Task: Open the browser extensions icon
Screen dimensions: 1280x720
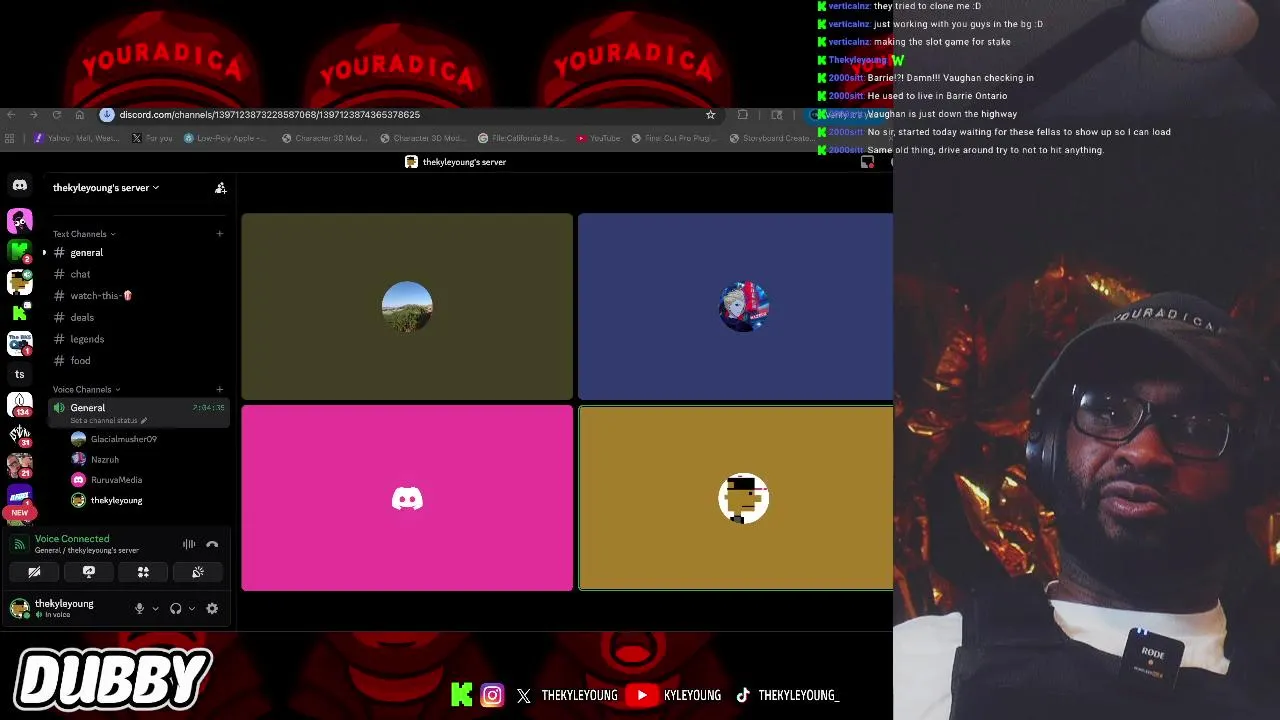Action: click(742, 115)
